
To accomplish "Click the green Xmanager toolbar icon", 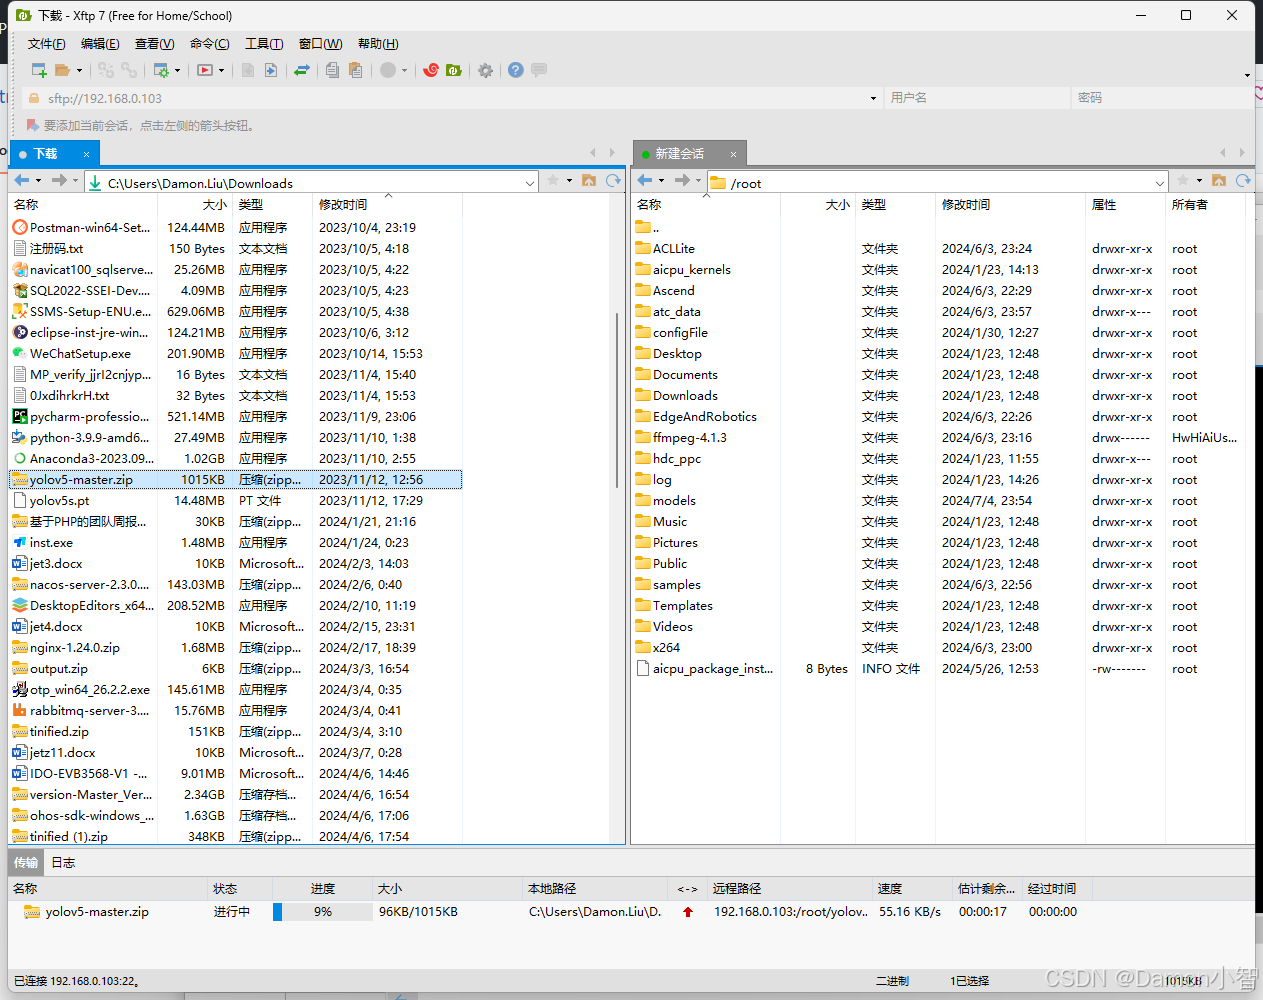I will point(454,70).
